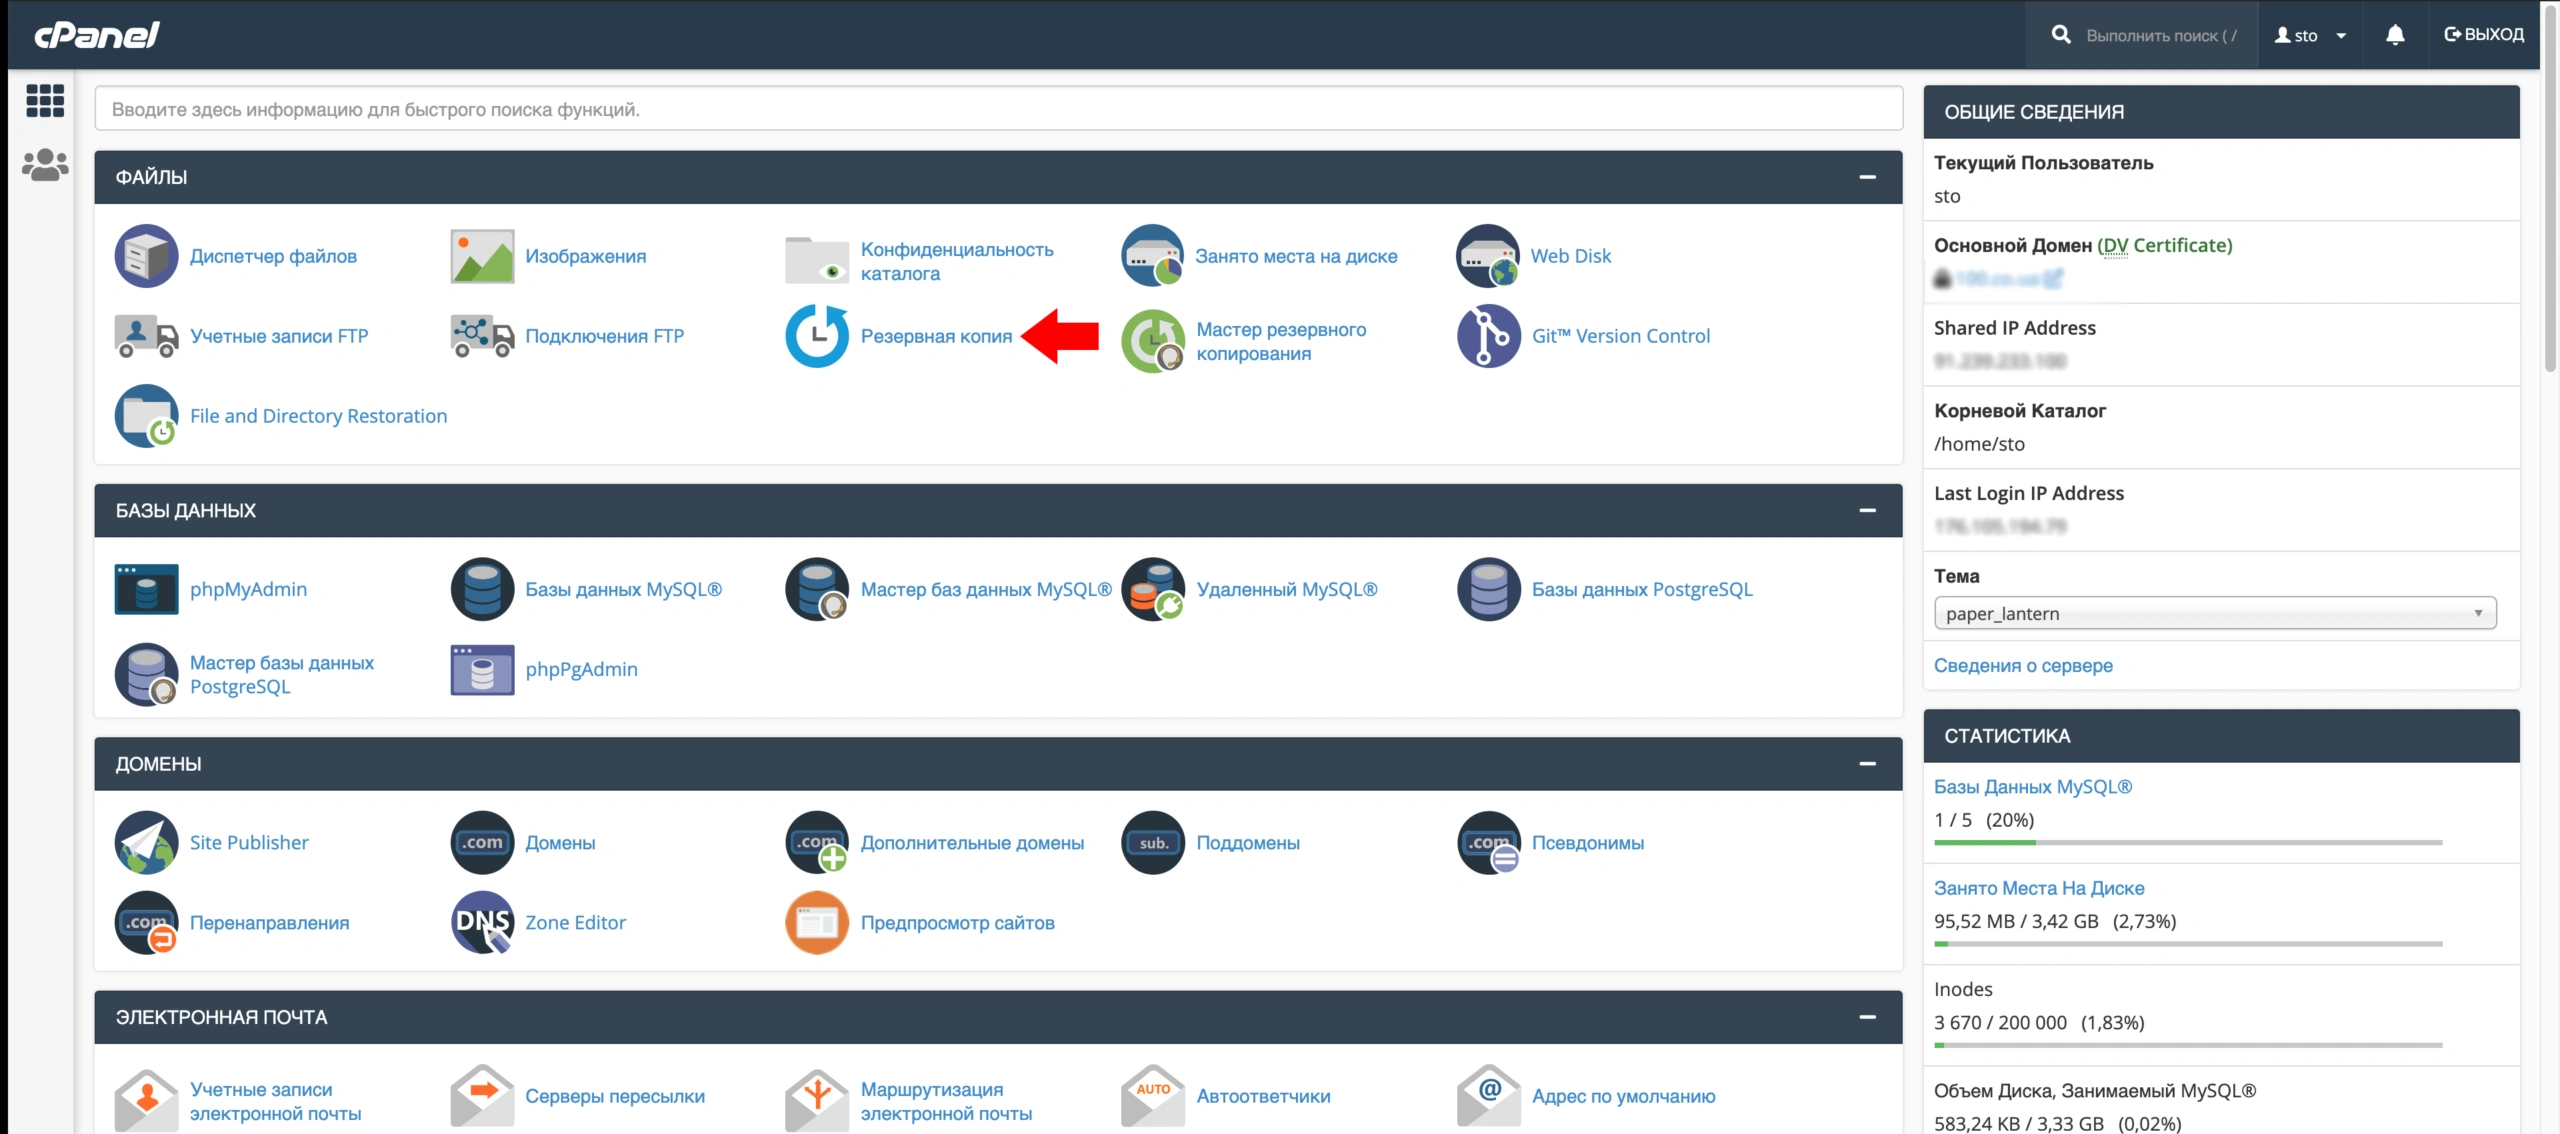The image size is (2560, 1134).
Task: Click the quick function search field
Action: pos(998,109)
